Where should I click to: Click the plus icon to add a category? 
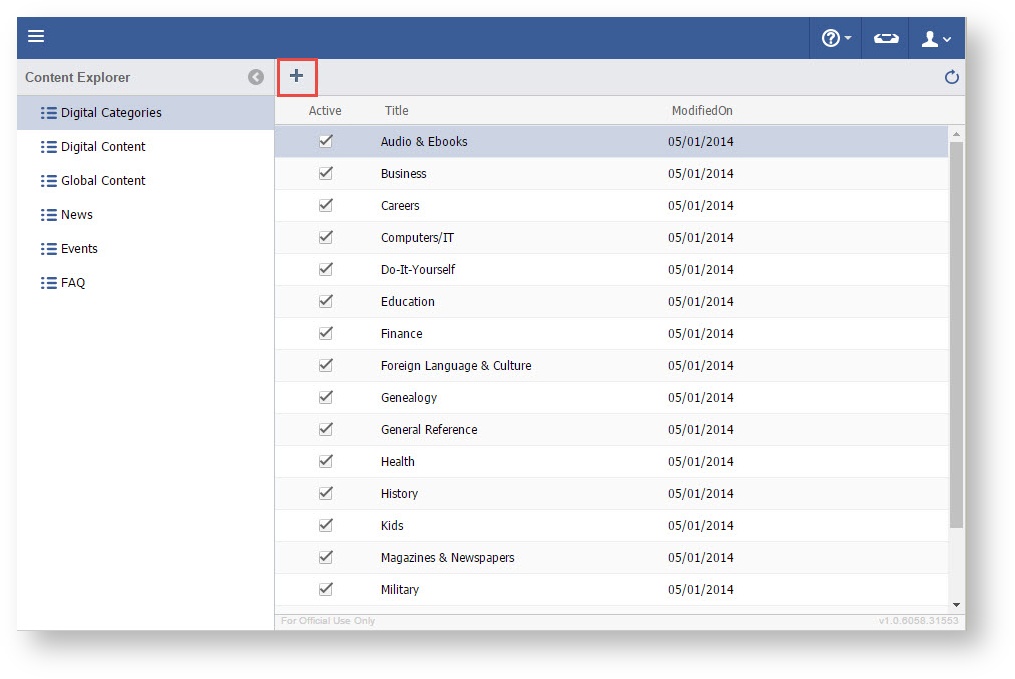(x=296, y=76)
